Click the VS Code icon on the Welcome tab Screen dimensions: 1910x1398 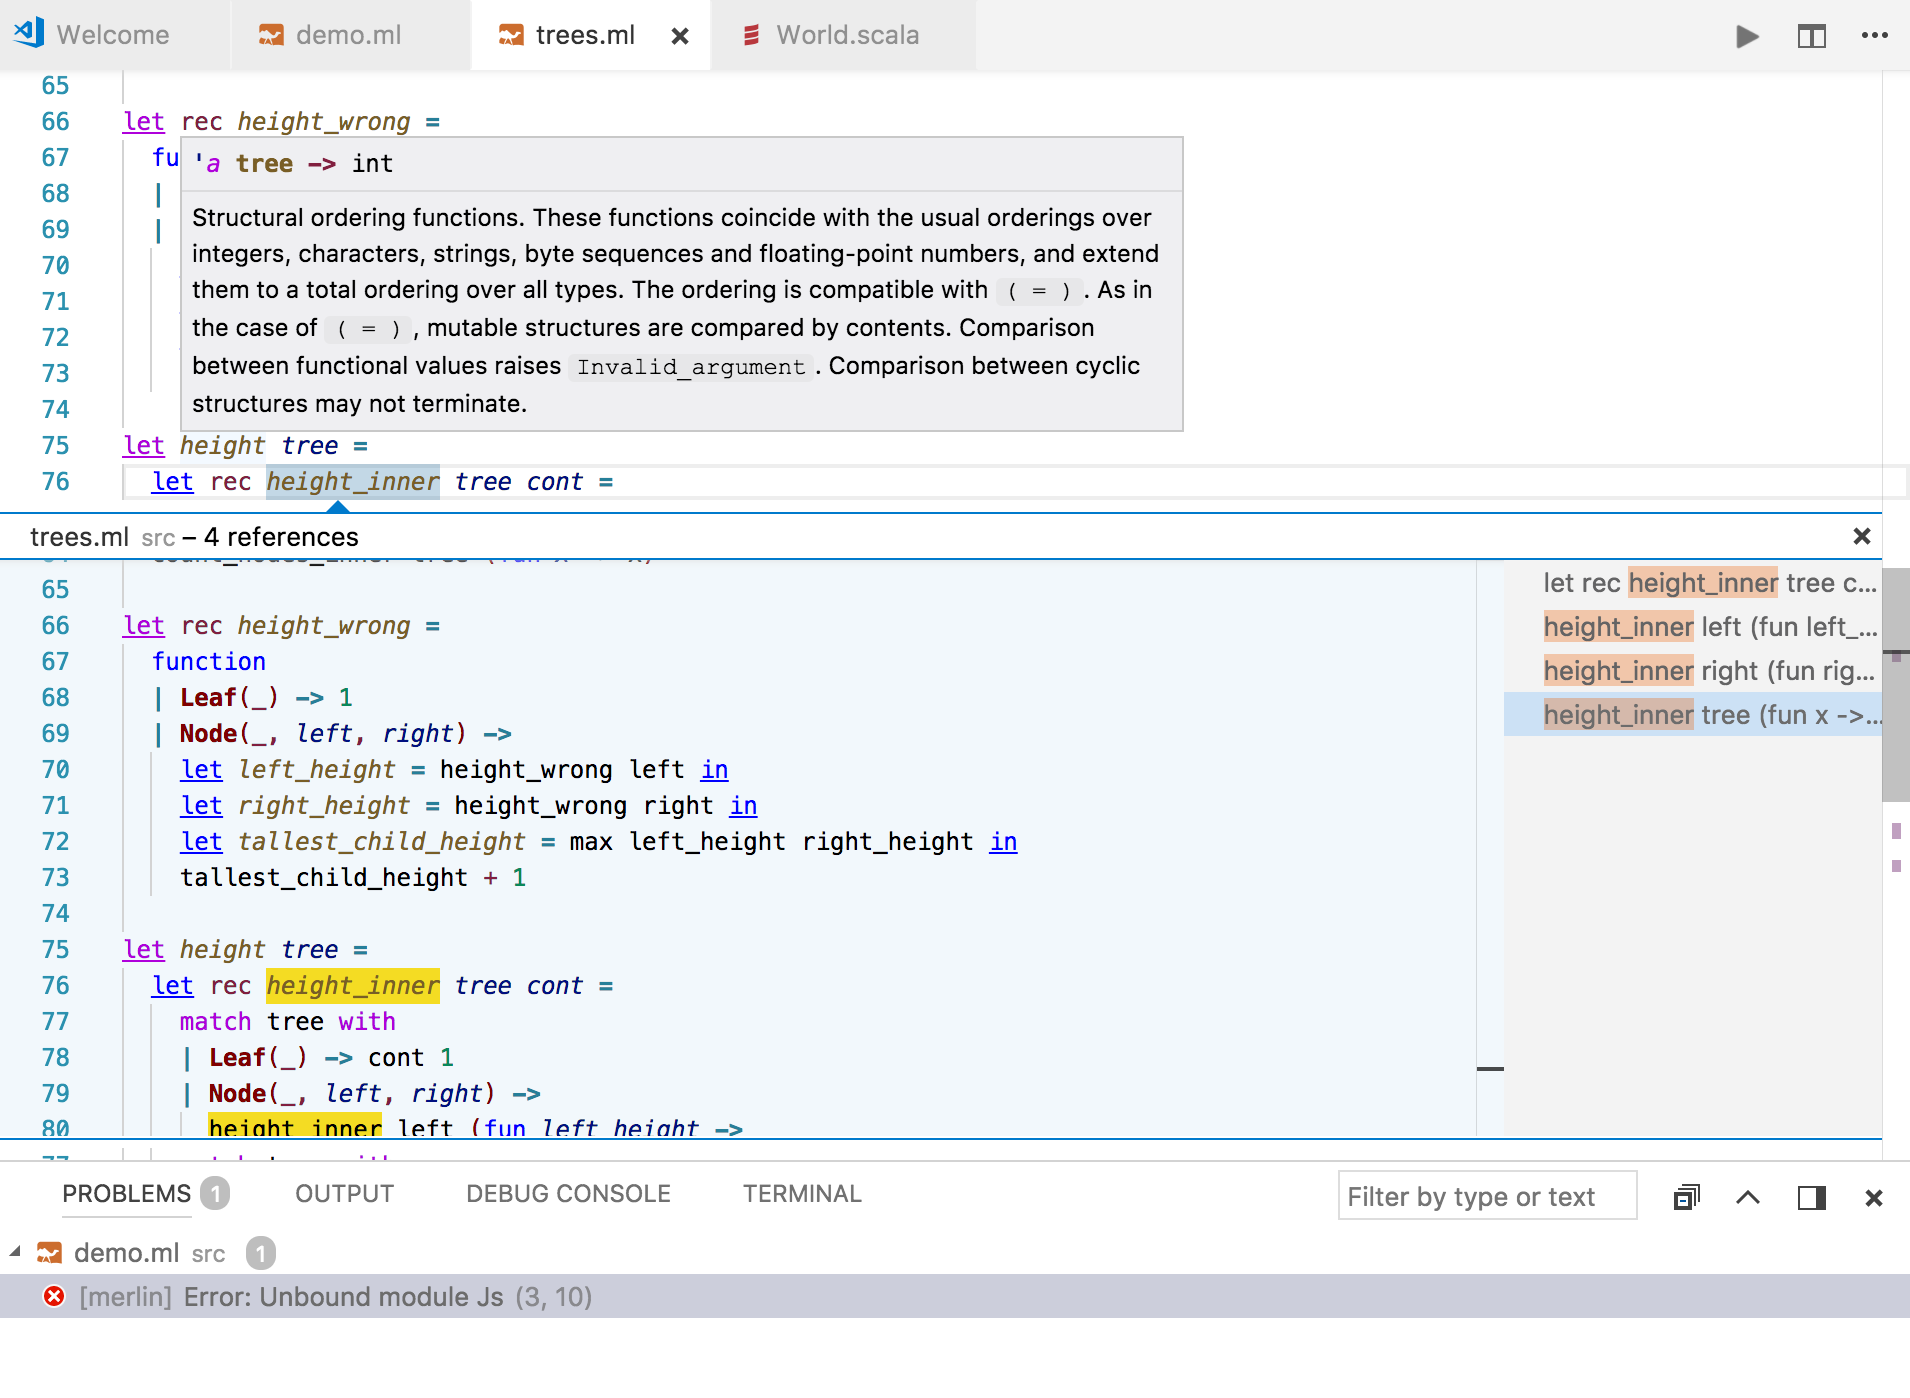tap(30, 32)
